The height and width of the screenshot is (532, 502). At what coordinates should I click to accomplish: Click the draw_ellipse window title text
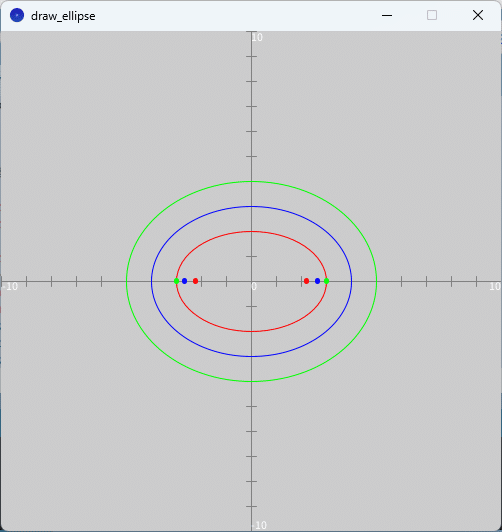coord(63,16)
